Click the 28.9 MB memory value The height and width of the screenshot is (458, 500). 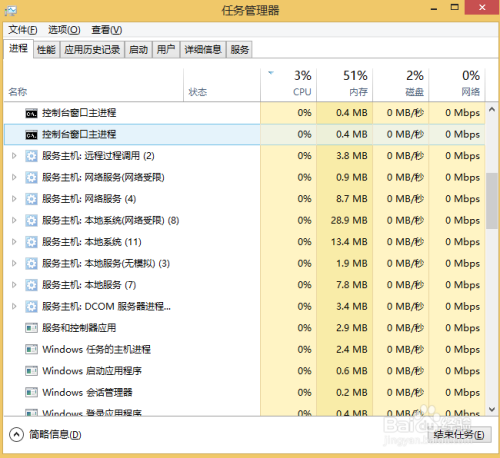[349, 220]
